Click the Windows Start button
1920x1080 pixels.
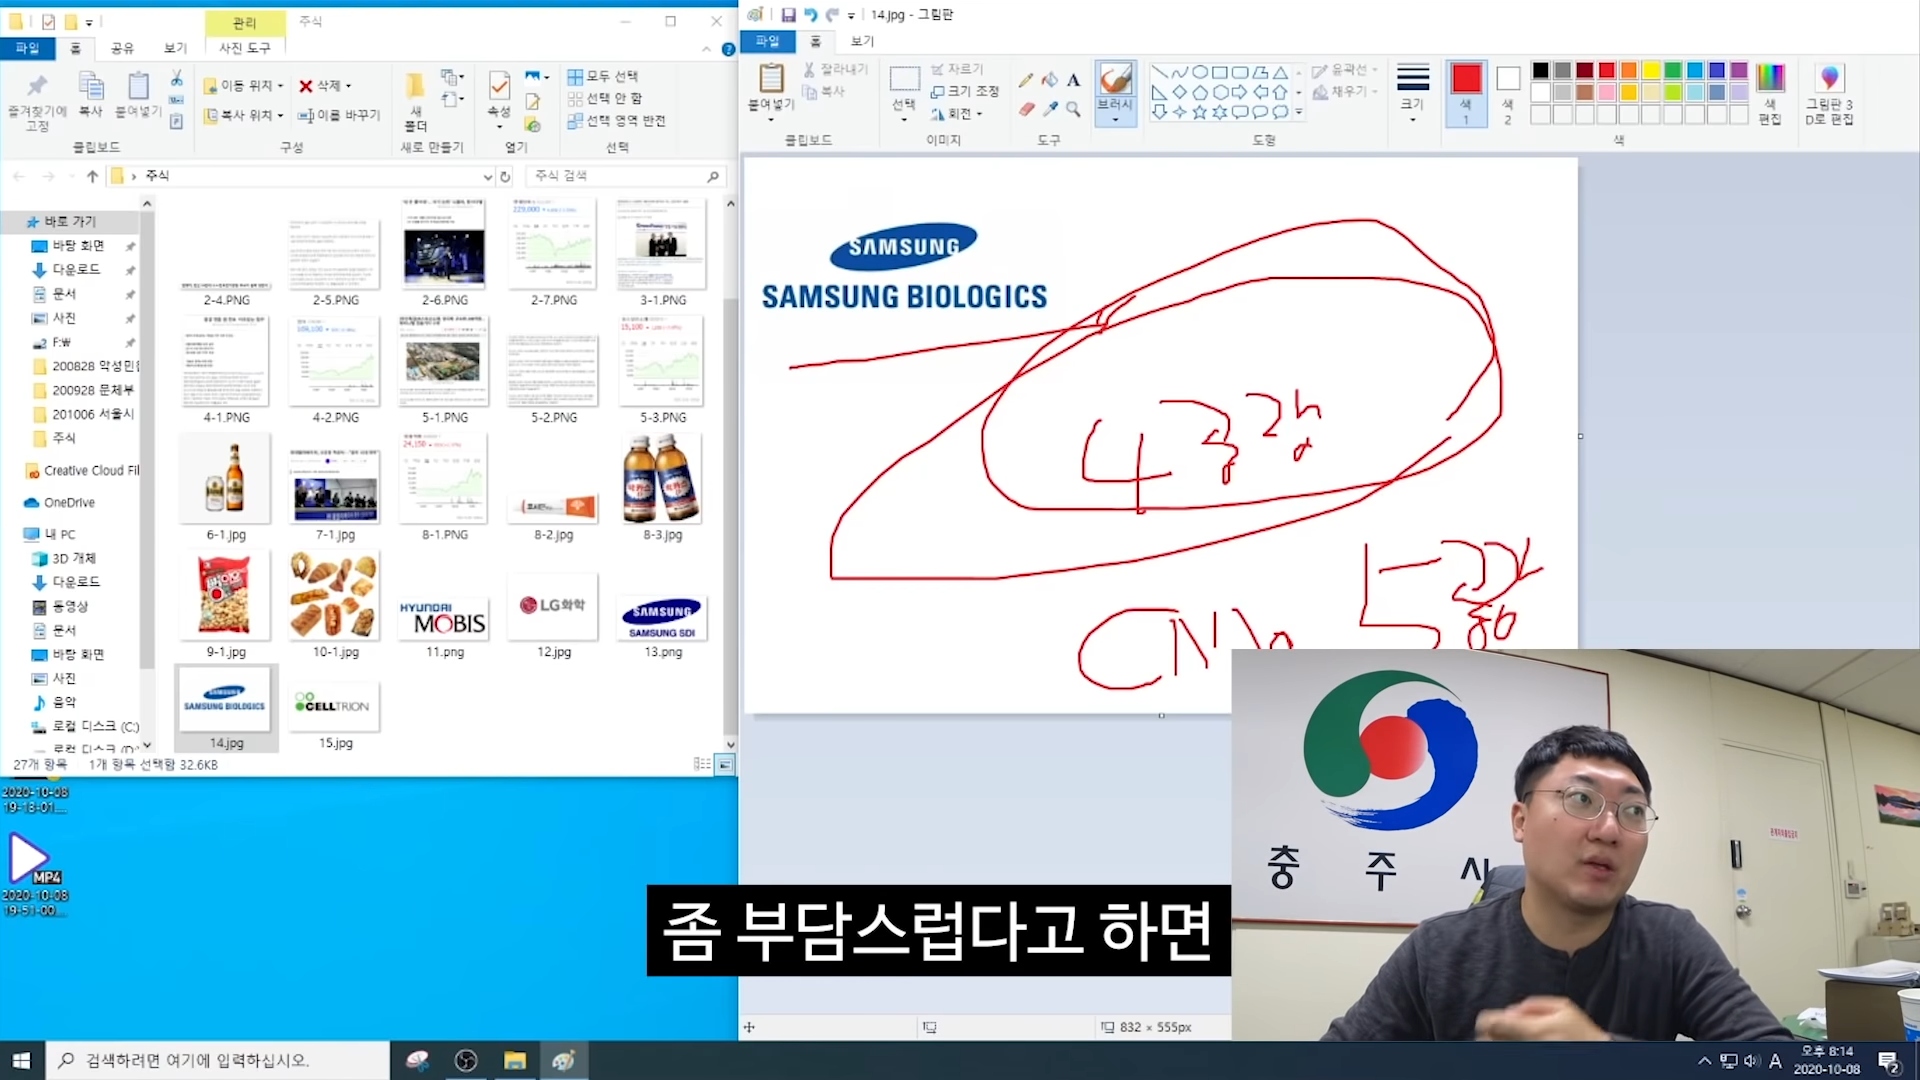(x=22, y=1060)
